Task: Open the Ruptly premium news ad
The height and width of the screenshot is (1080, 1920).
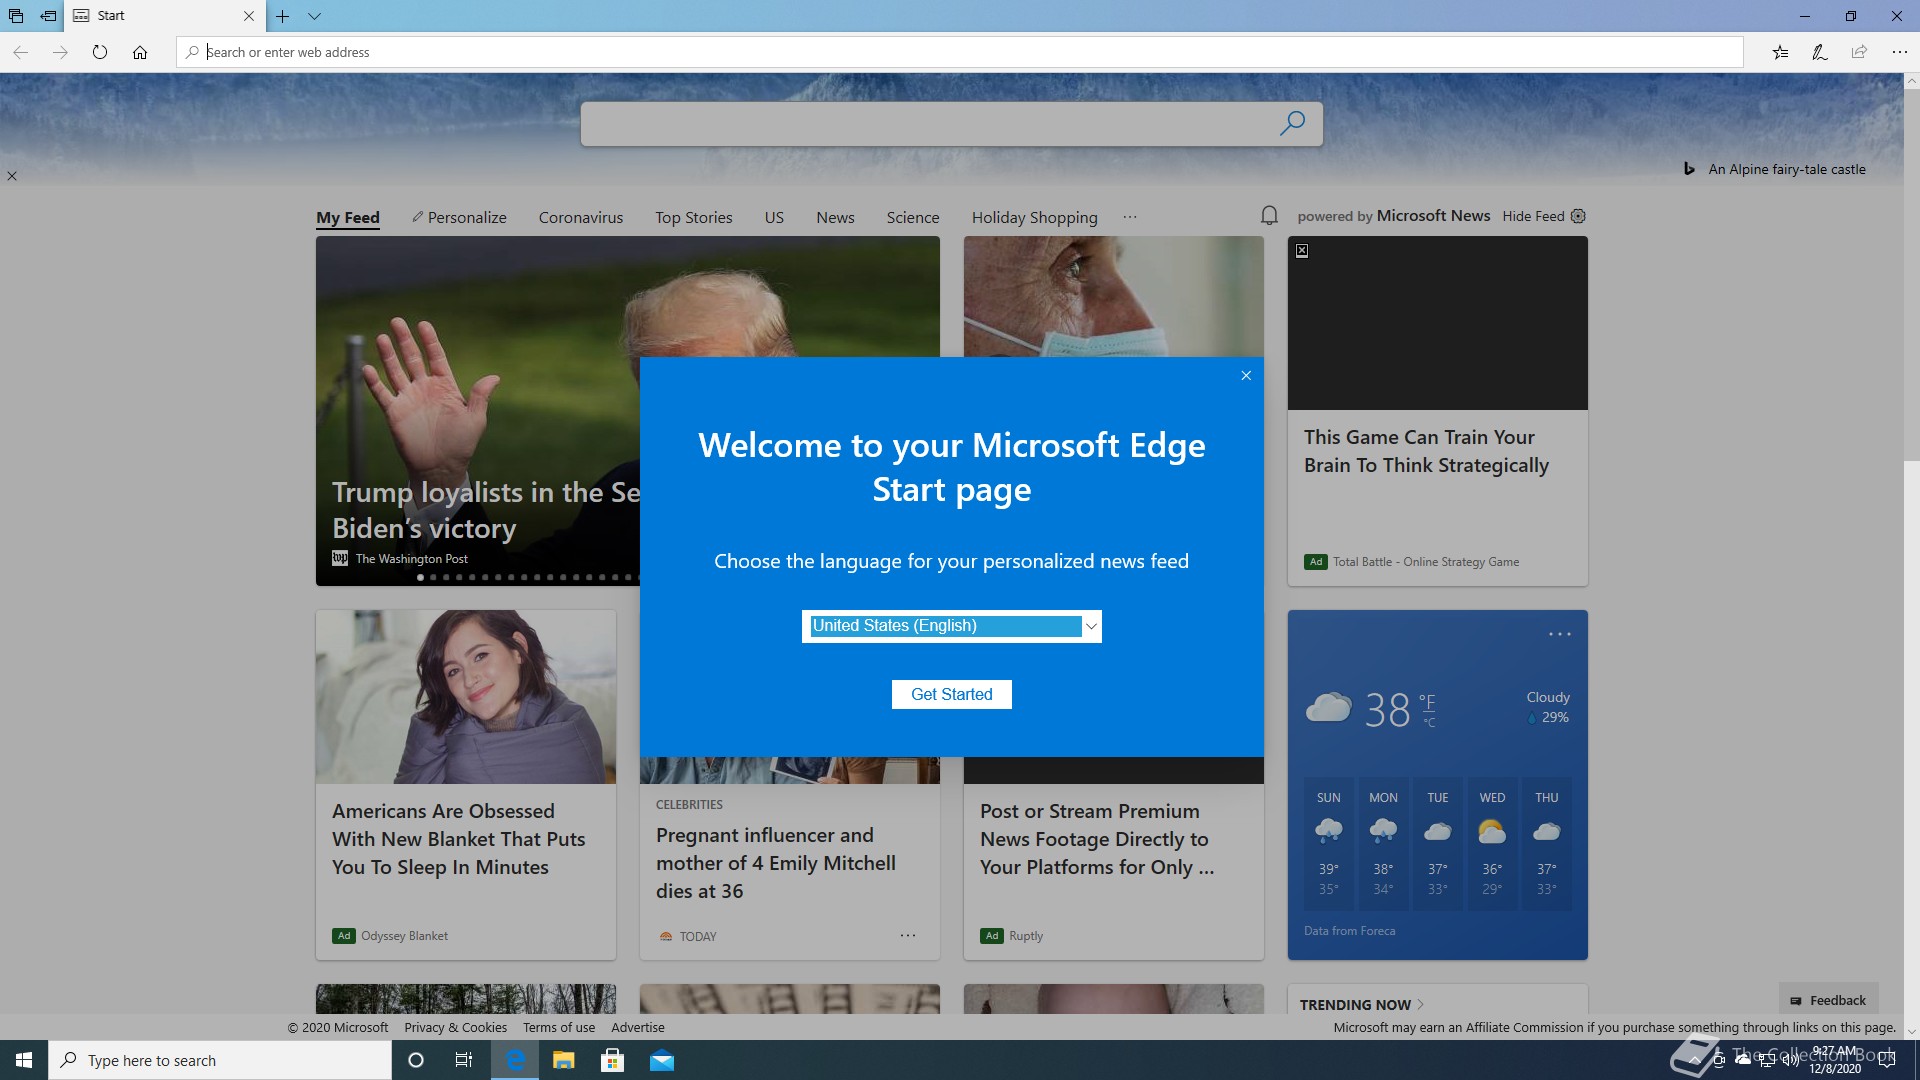Action: [1114, 860]
